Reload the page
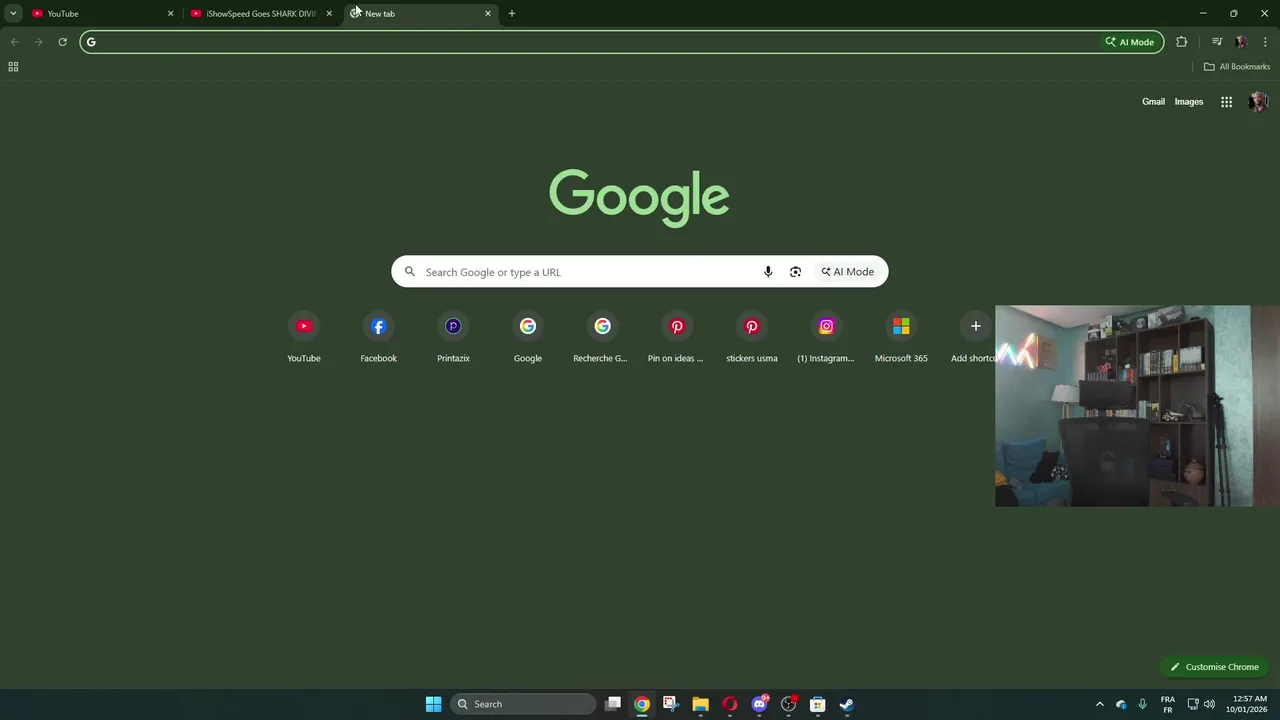 point(62,42)
